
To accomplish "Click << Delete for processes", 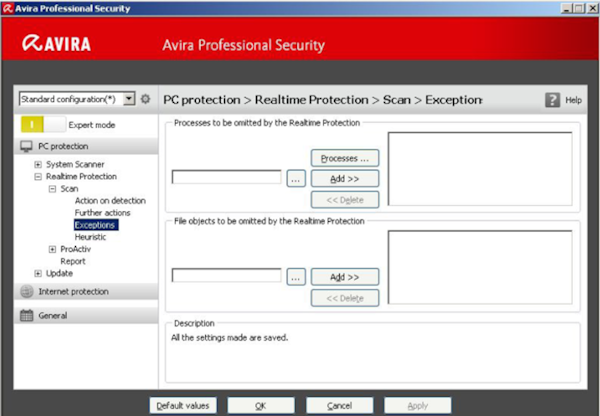I will click(345, 200).
